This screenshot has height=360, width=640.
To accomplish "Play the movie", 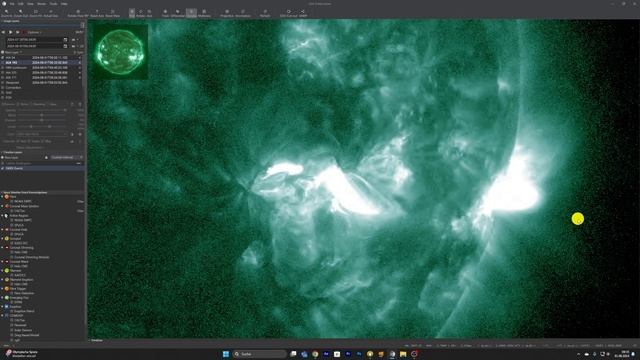I will tap(11, 32).
